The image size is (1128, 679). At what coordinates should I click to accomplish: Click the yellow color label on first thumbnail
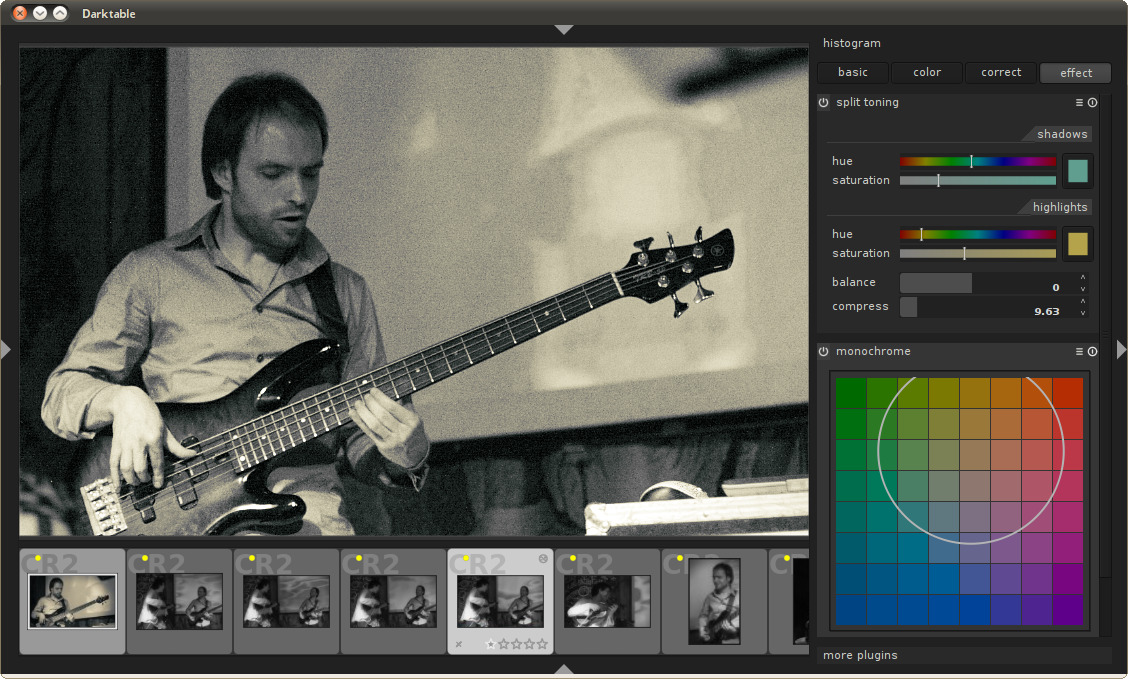coord(37,558)
